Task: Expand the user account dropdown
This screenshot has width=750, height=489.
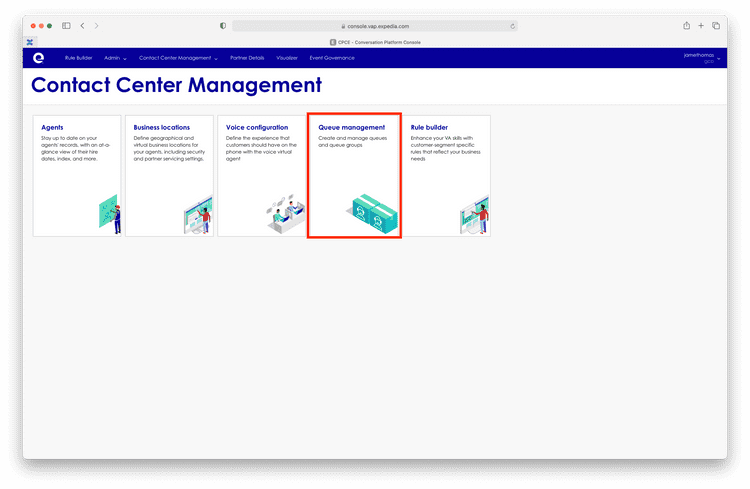Action: 702,58
